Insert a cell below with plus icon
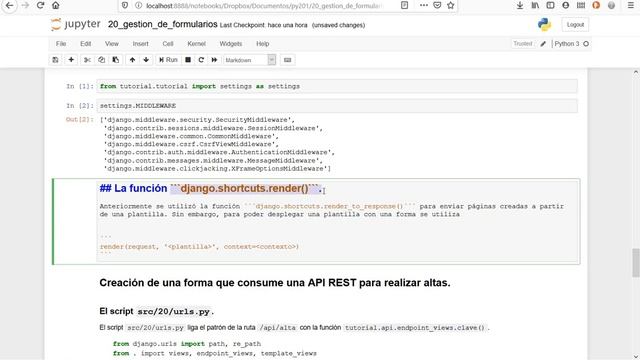Screen dimensions: 640x360 coord(71,60)
